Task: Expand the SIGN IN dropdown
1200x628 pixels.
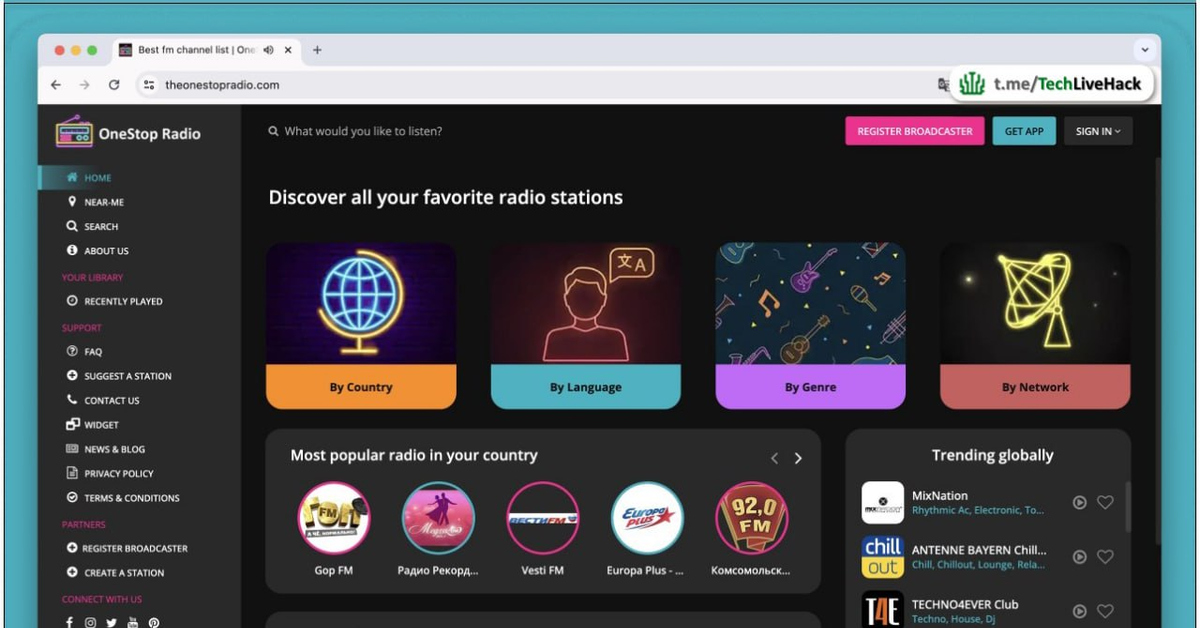Action: [x=1098, y=131]
